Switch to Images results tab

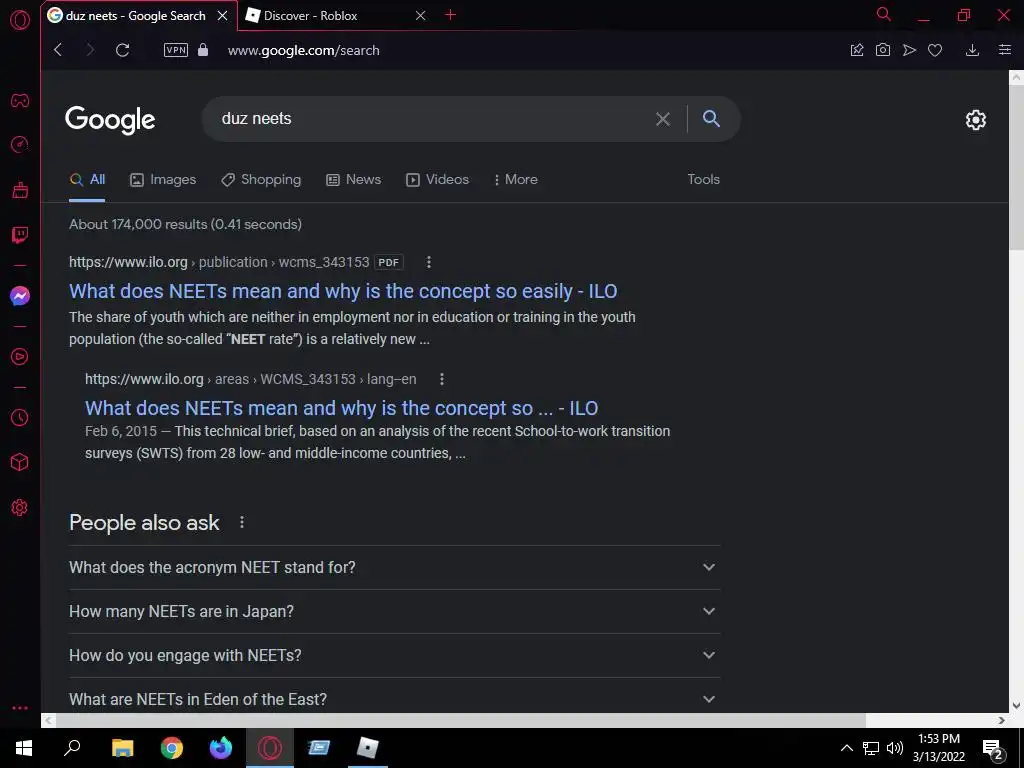(x=163, y=180)
